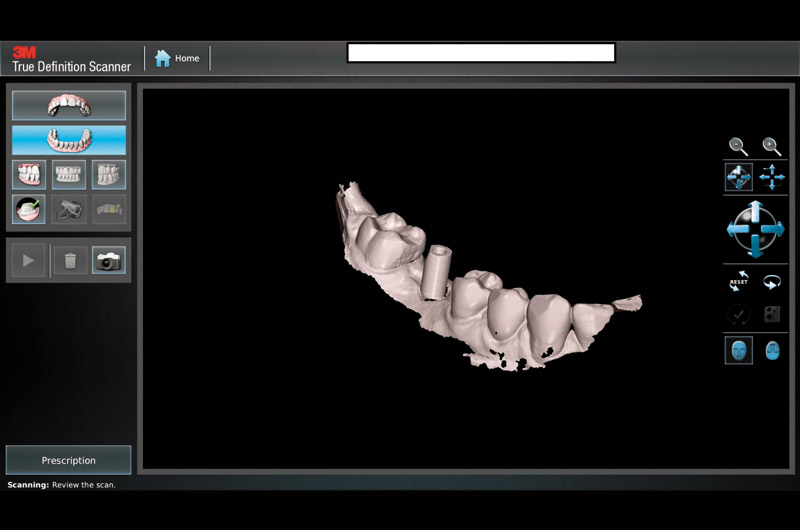Click the blank white field in header

click(481, 53)
